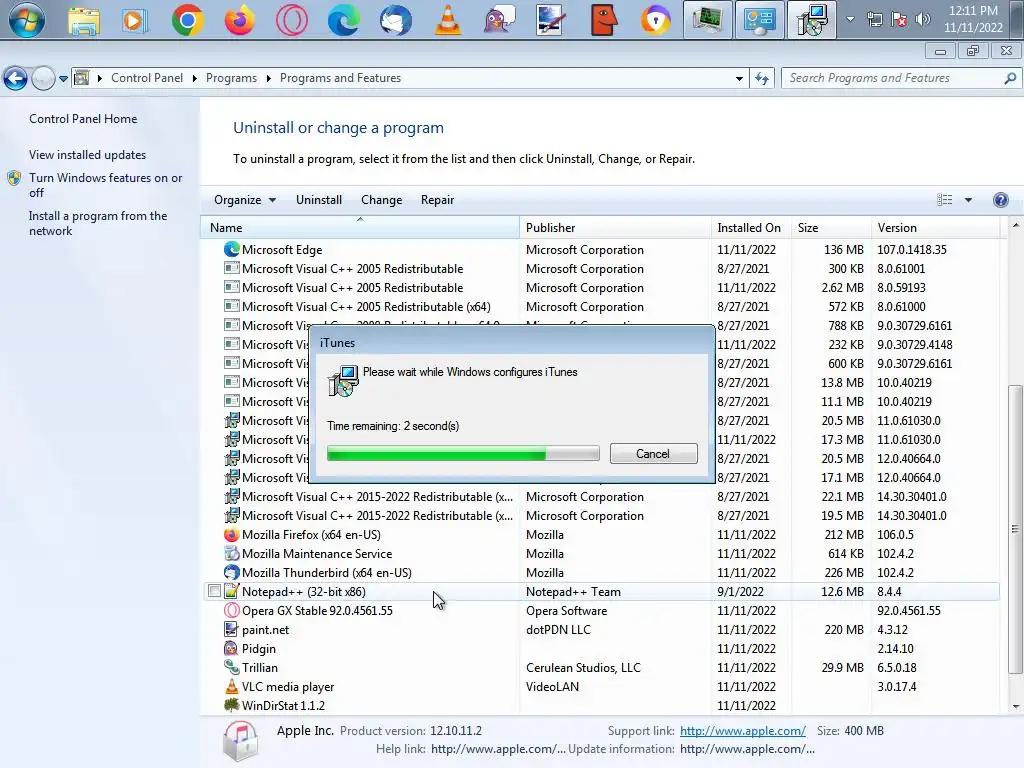
Task: Refresh the Programs and Features view
Action: (761, 78)
